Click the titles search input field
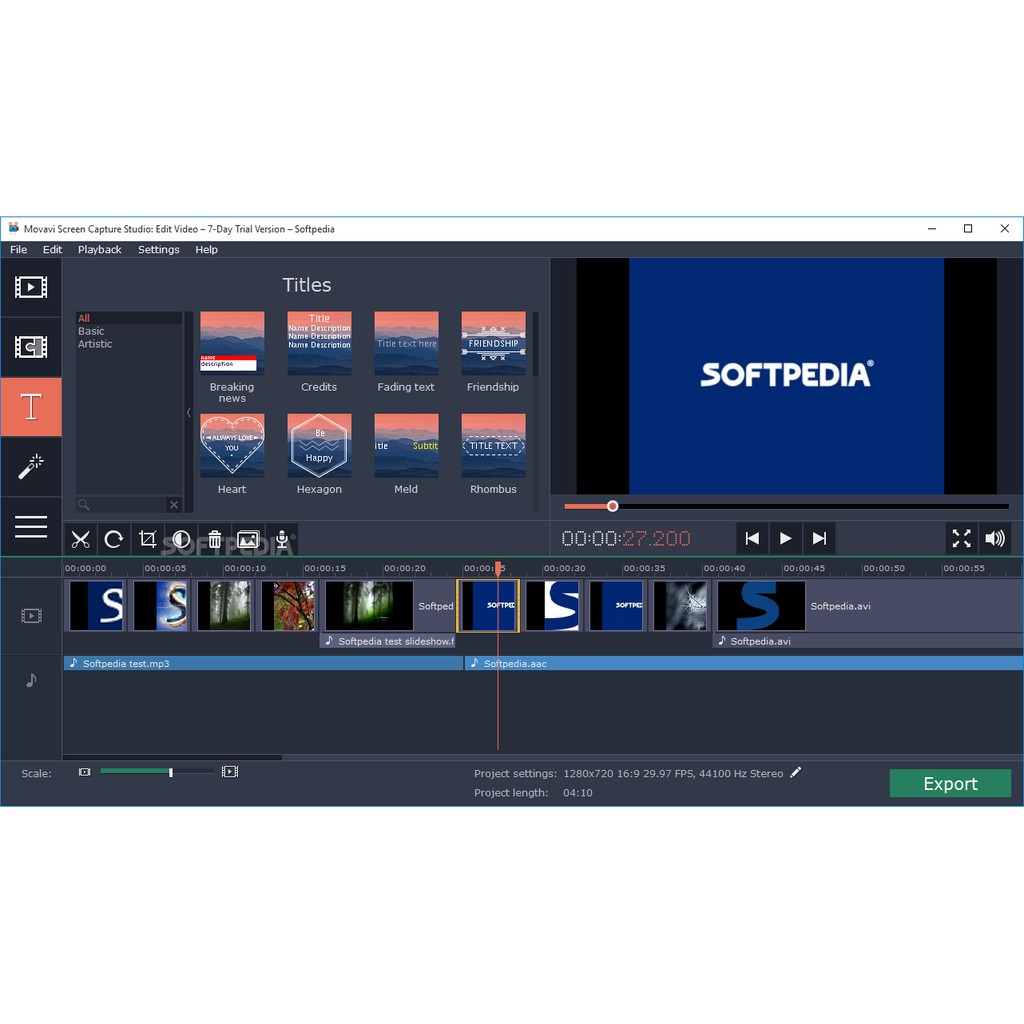1024x1024 pixels. tap(123, 504)
